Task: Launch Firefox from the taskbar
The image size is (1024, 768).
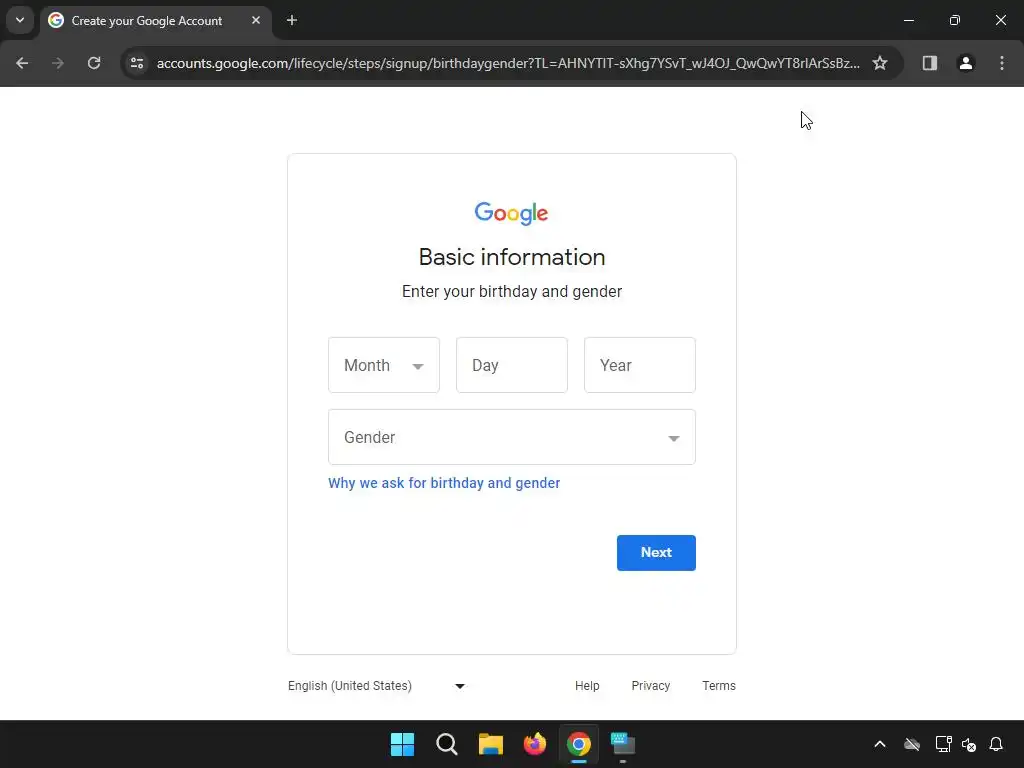Action: click(x=535, y=744)
